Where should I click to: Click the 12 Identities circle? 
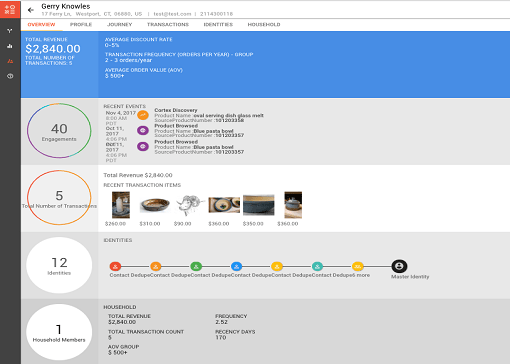[x=59, y=265]
